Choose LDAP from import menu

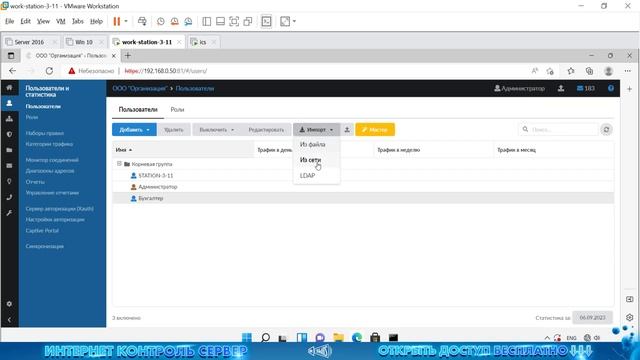pyautogui.click(x=307, y=176)
